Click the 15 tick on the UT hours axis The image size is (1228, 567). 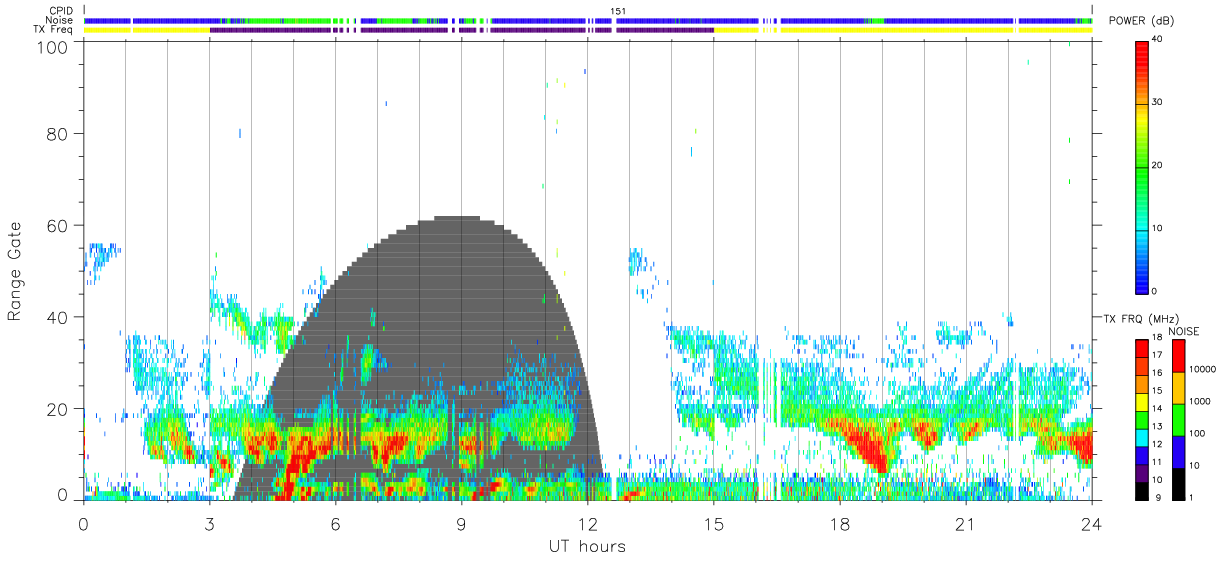713,523
